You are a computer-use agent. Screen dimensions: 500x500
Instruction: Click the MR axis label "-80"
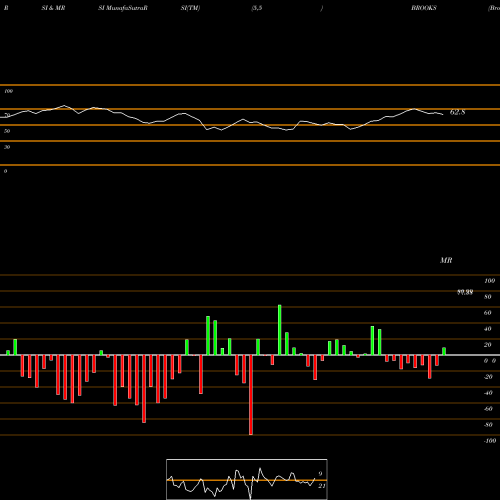[488, 425]
